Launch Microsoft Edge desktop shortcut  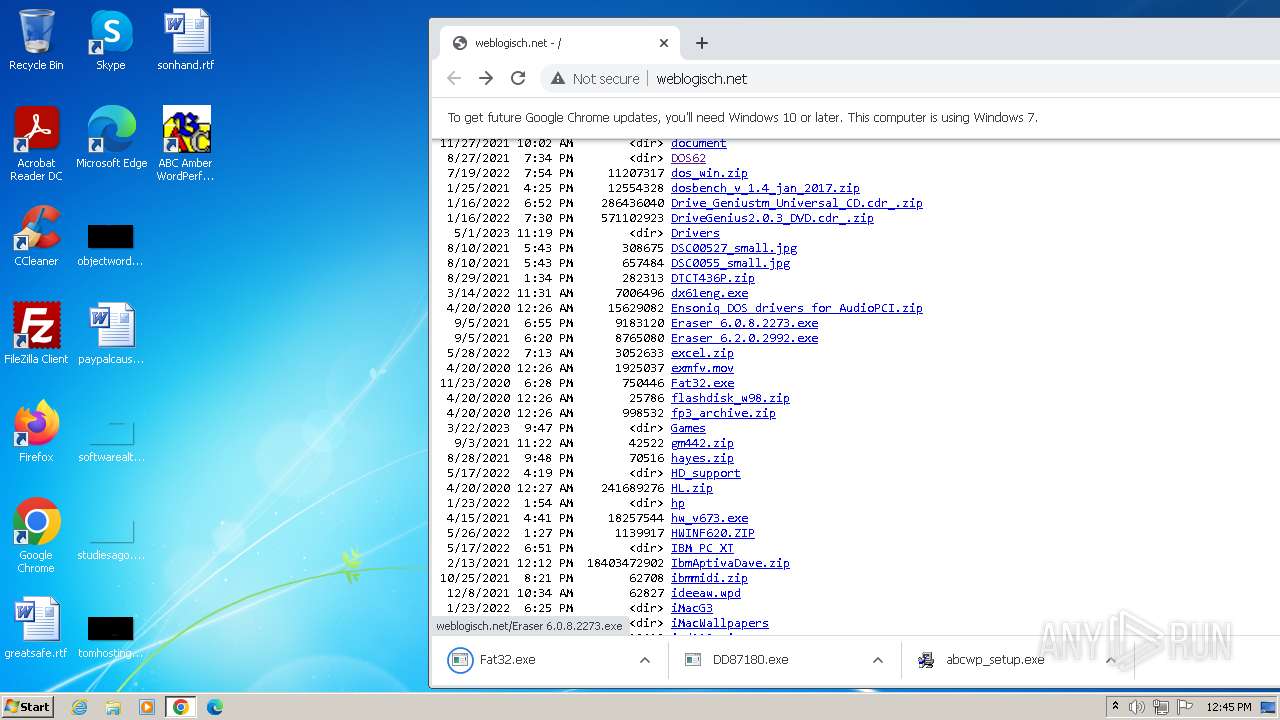click(111, 137)
